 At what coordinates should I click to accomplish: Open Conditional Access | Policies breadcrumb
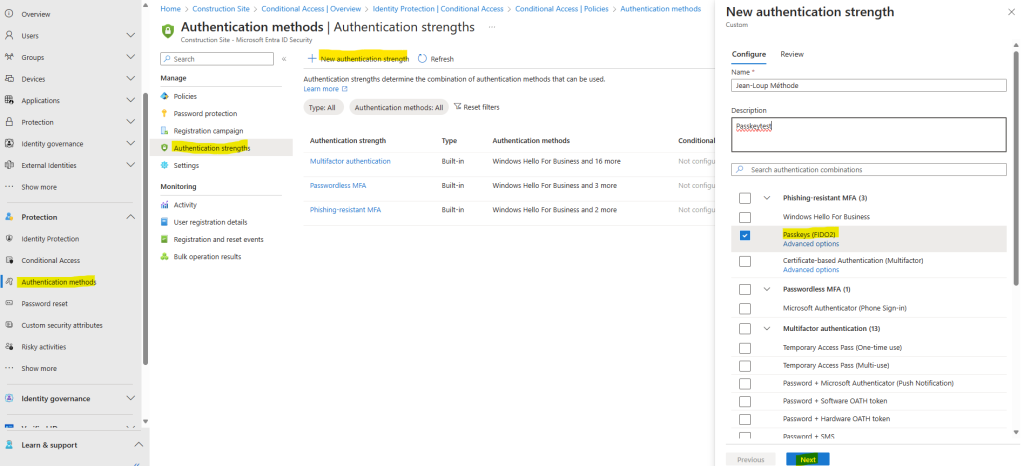[562, 9]
